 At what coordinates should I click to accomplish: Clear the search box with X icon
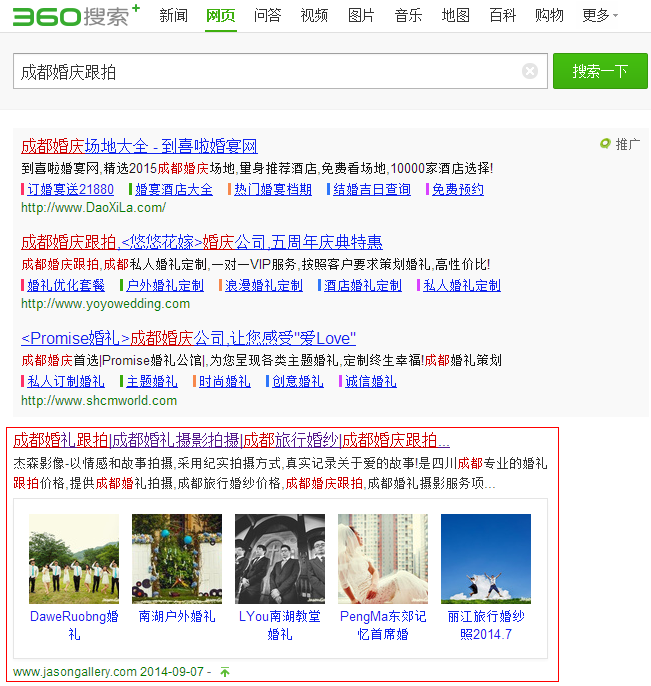[x=530, y=71]
